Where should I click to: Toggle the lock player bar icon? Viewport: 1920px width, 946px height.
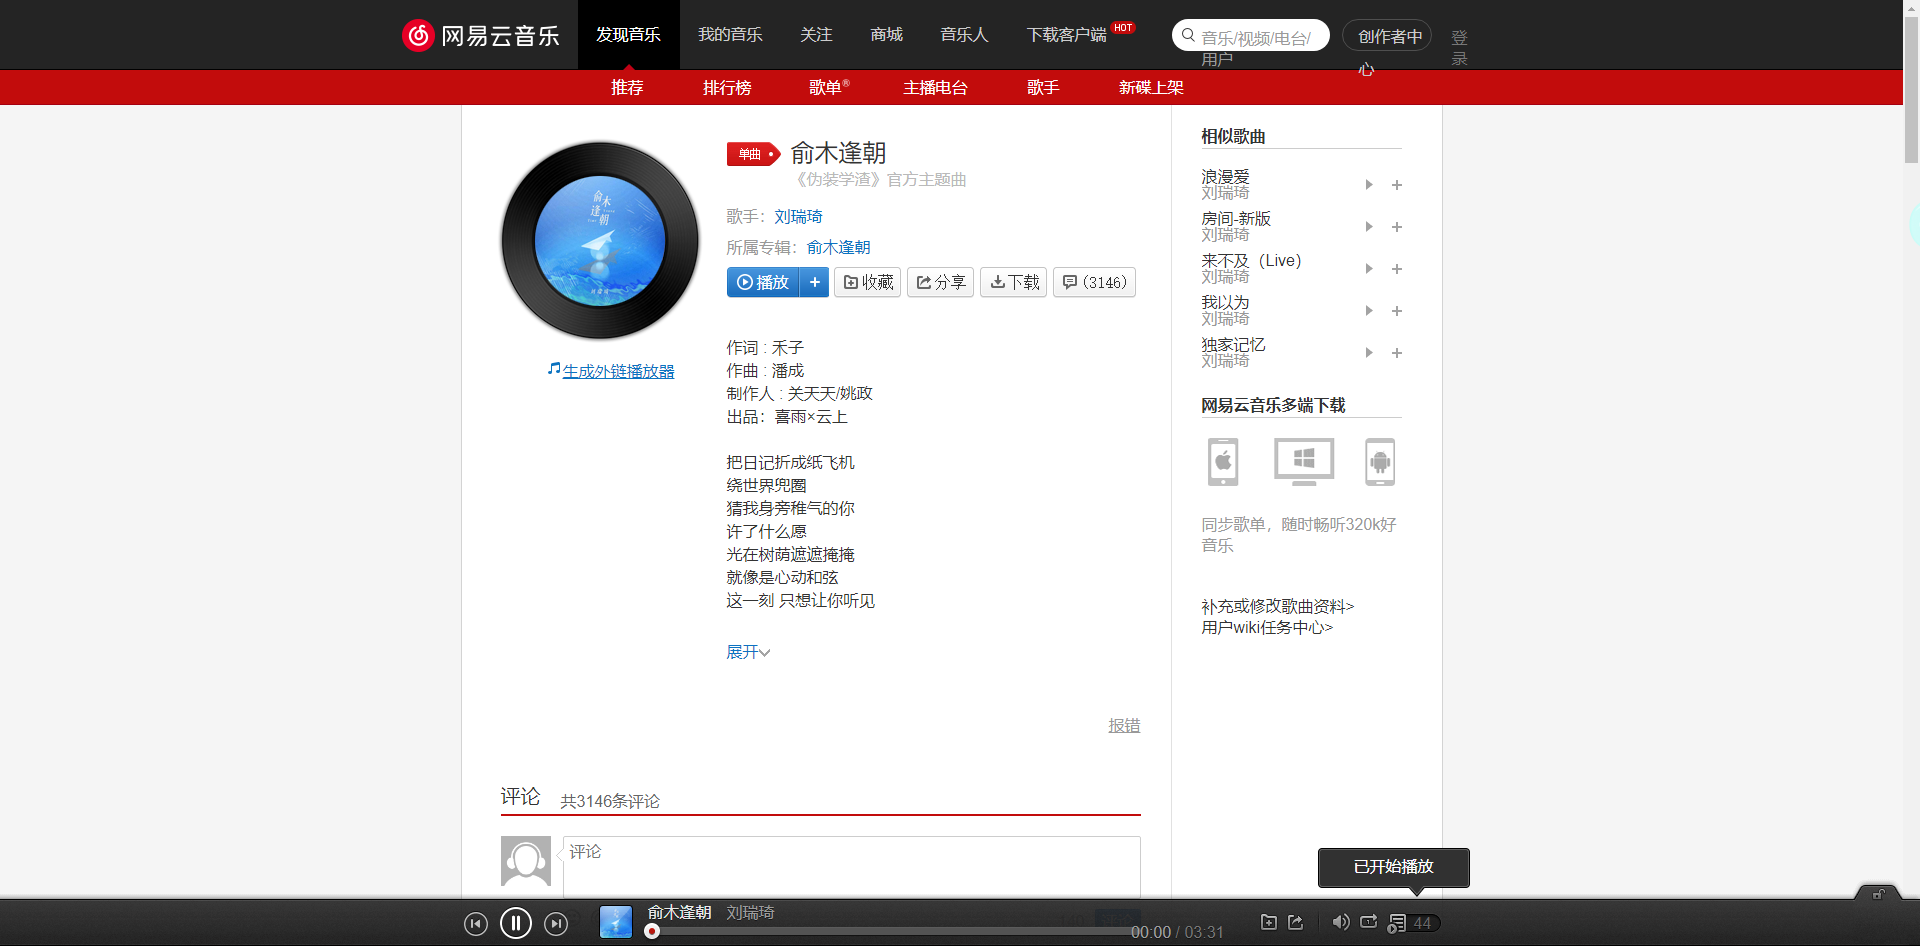[1878, 895]
